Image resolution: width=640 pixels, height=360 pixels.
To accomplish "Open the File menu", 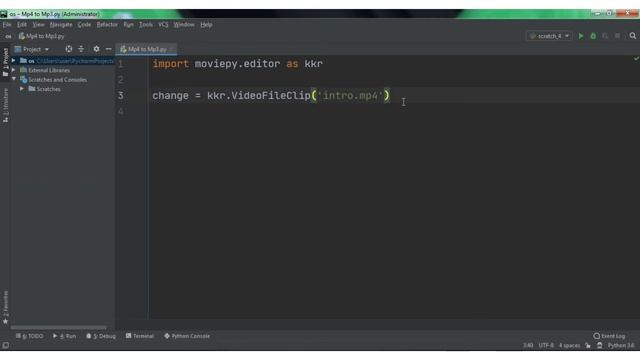I will [x=7, y=24].
